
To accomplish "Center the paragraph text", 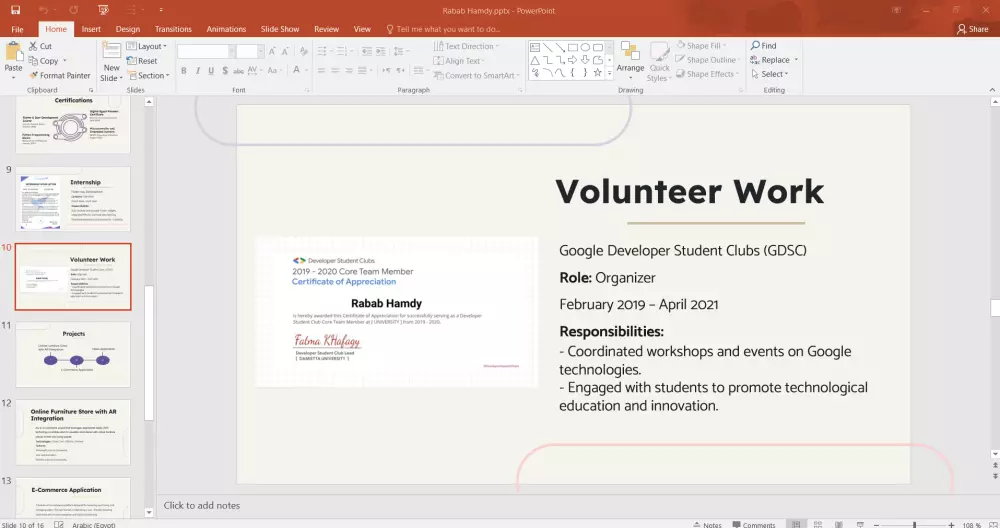I will (335, 70).
